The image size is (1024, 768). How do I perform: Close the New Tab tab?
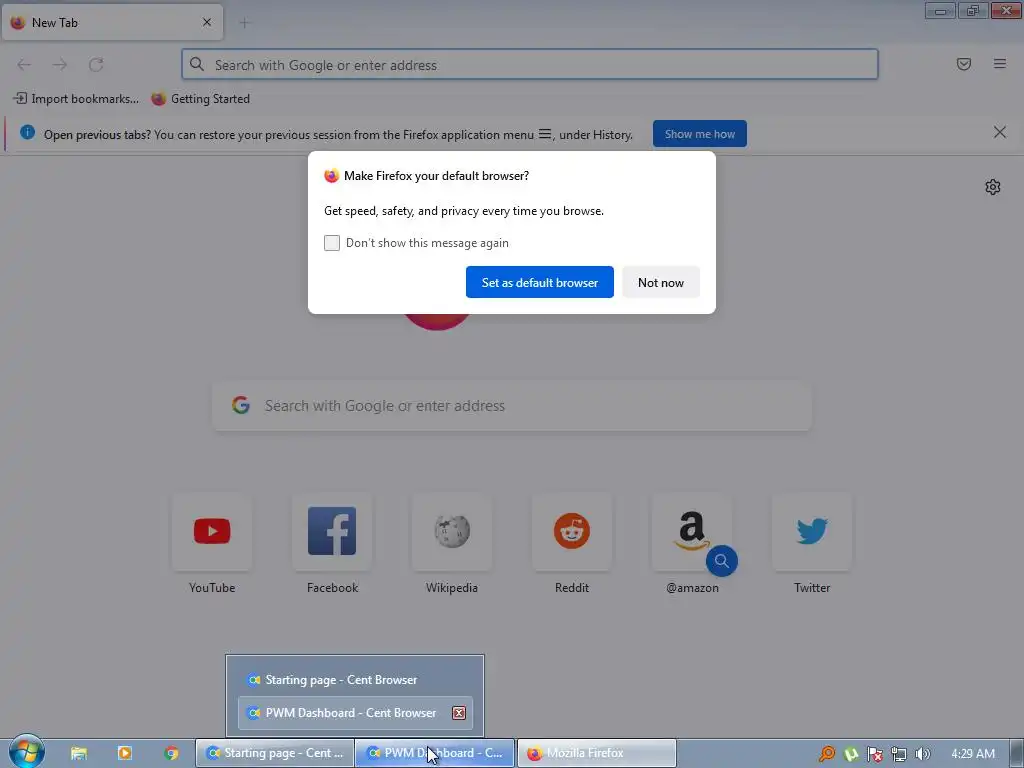[x=207, y=22]
